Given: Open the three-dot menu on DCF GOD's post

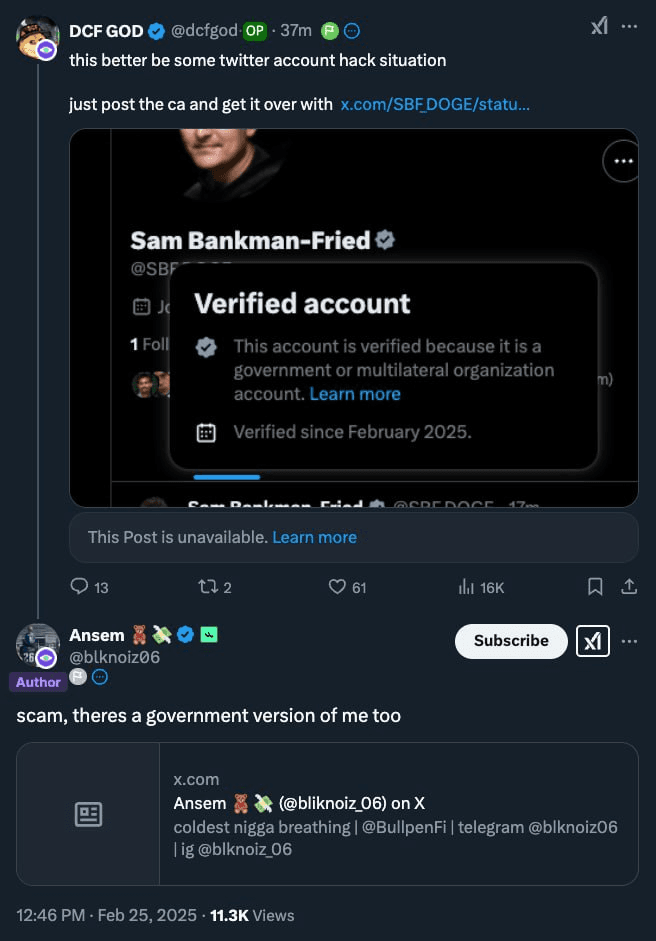Looking at the screenshot, I should pos(629,26).
